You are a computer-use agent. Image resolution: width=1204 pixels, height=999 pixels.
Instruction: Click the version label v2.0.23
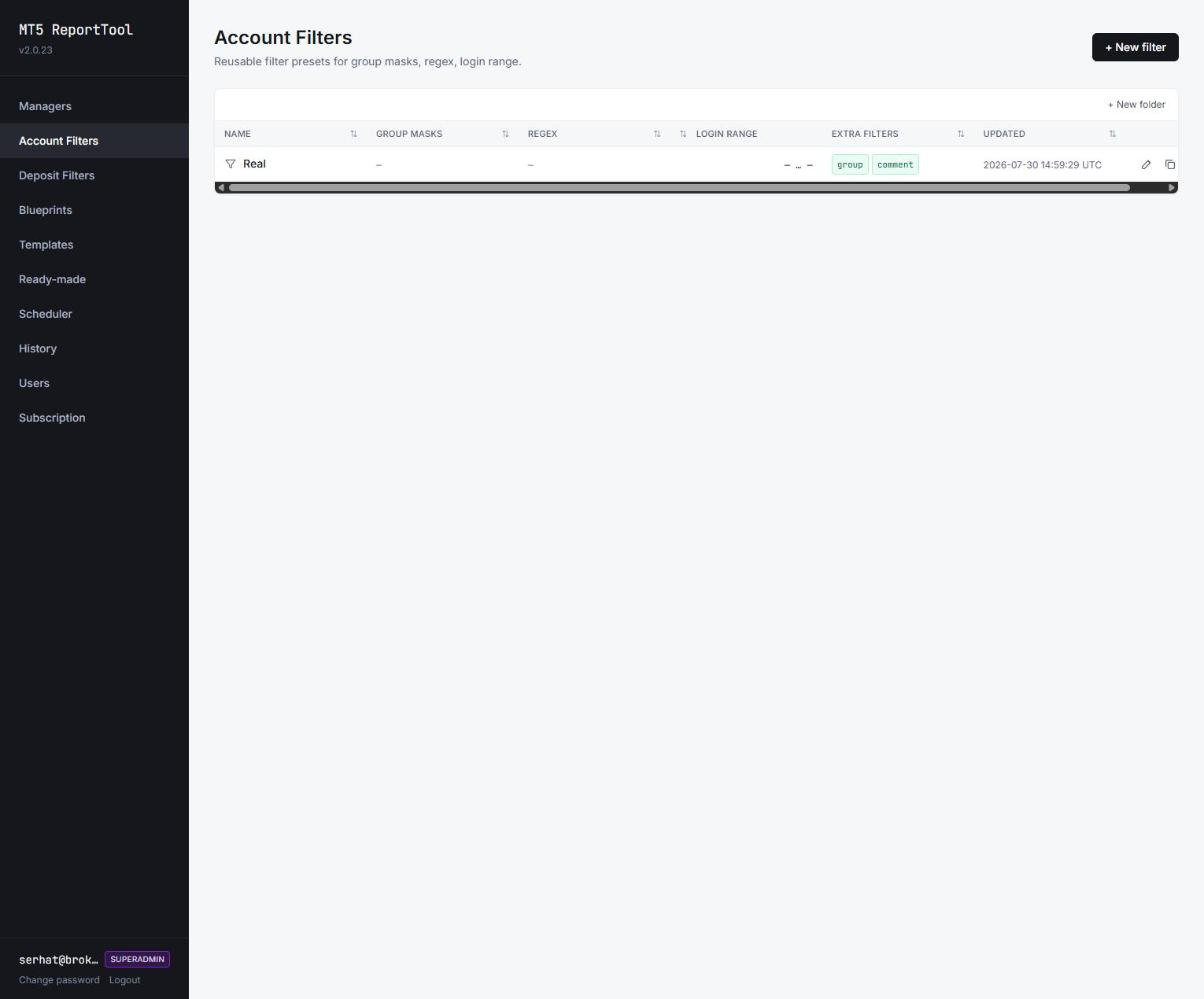(x=36, y=50)
